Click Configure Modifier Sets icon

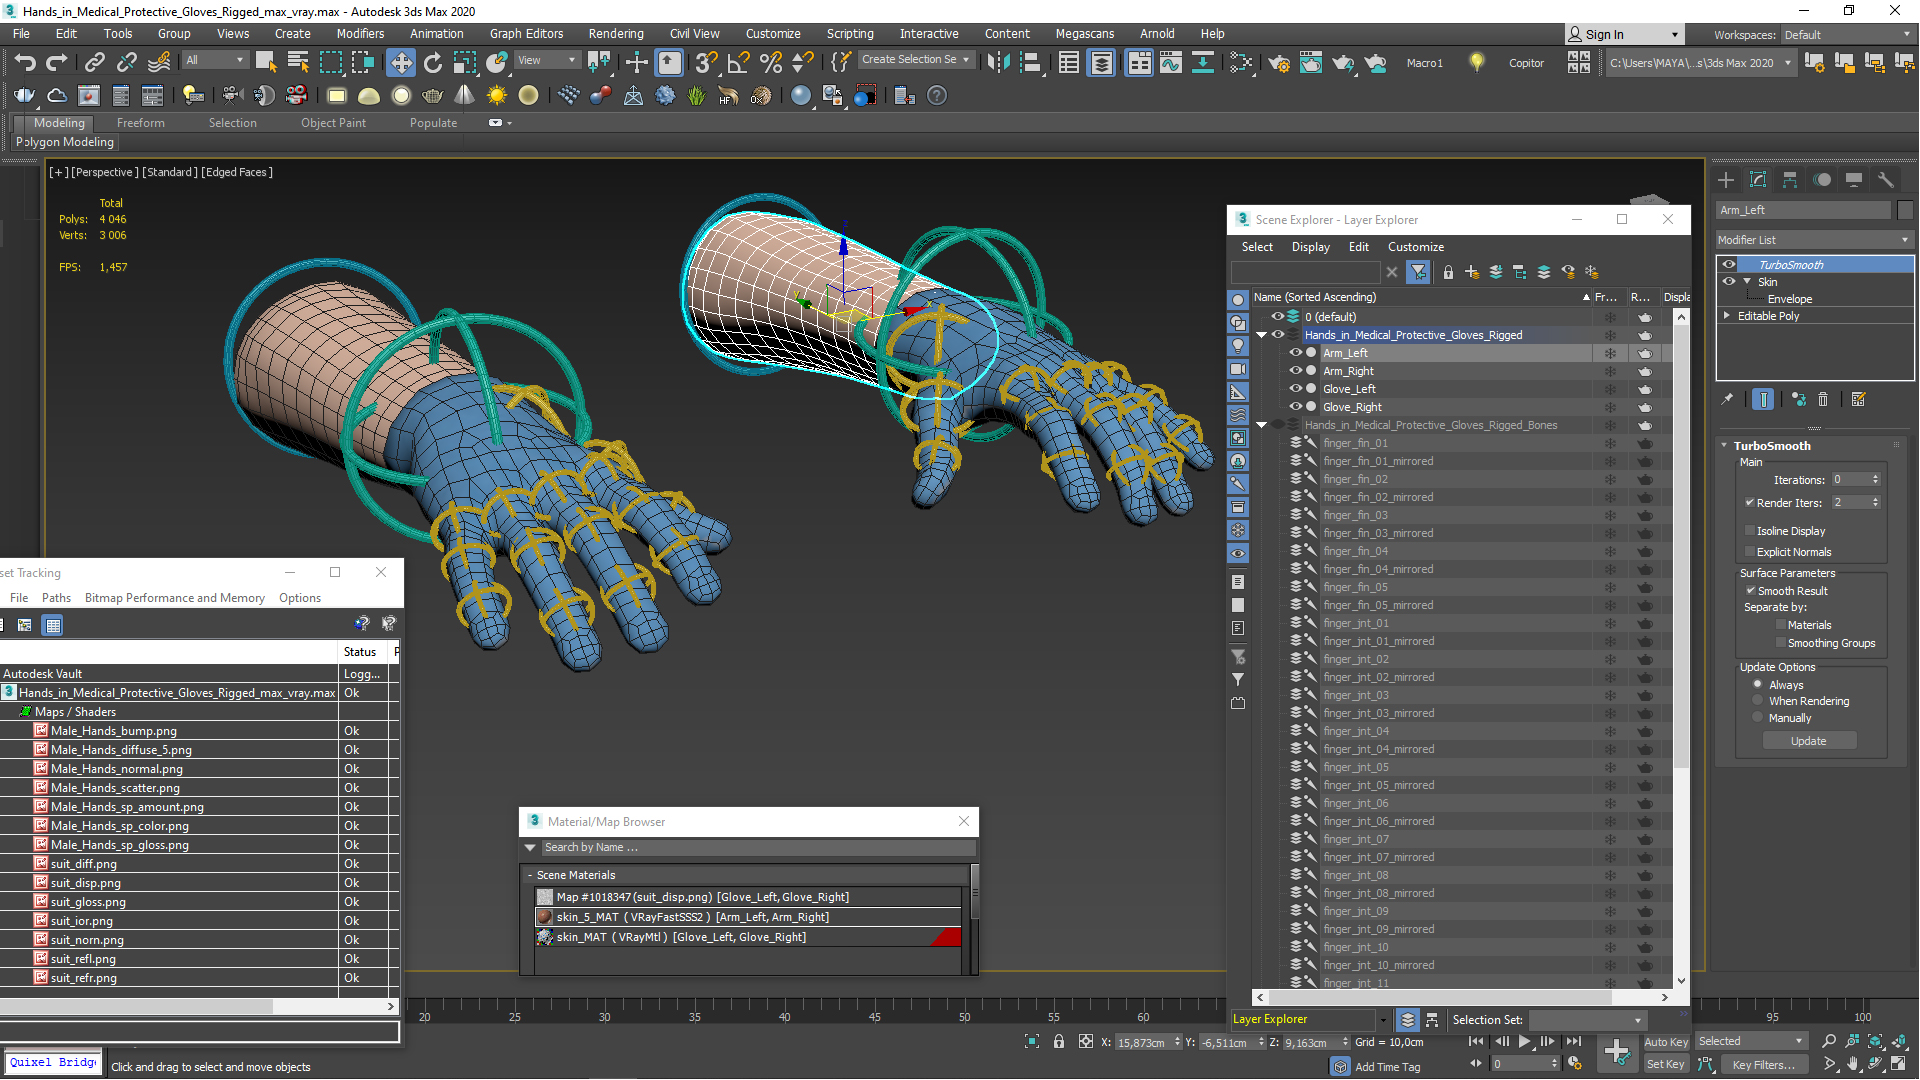[x=1859, y=399]
